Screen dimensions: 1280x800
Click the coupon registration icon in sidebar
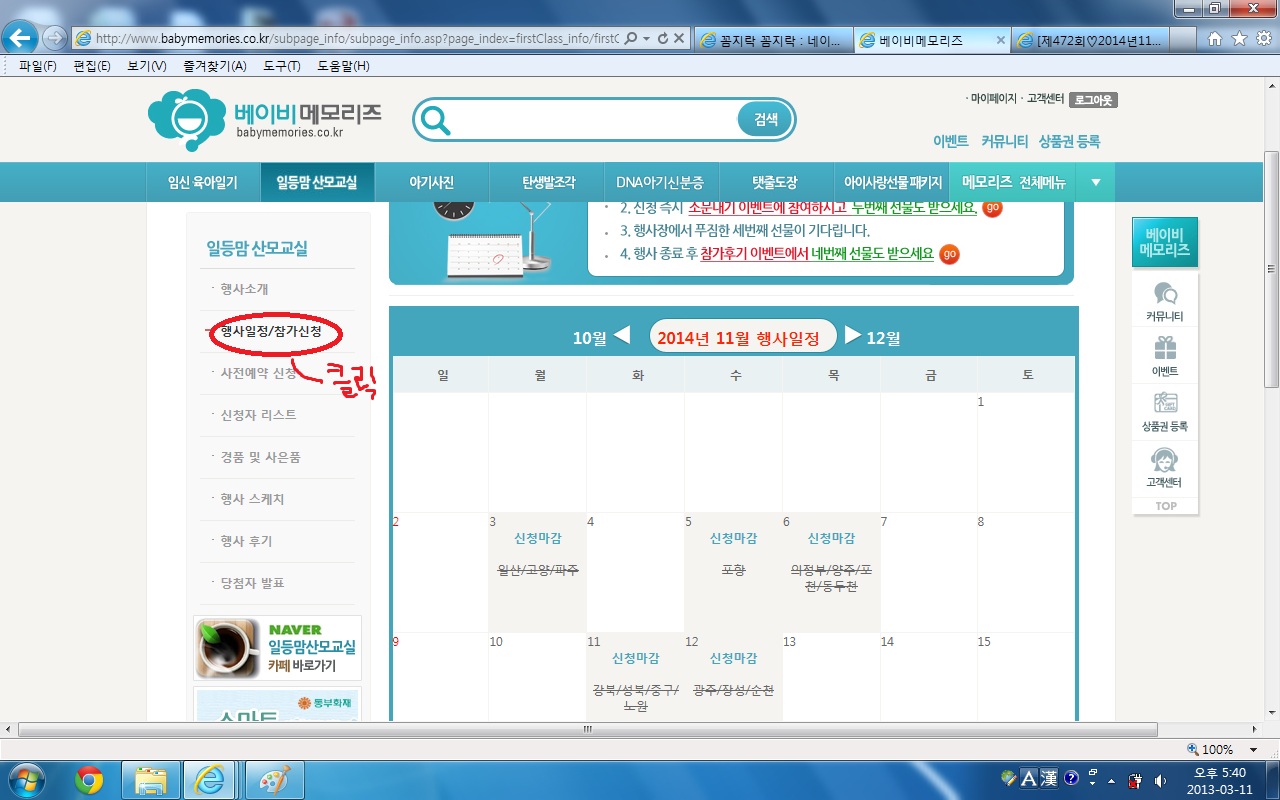pos(1165,404)
